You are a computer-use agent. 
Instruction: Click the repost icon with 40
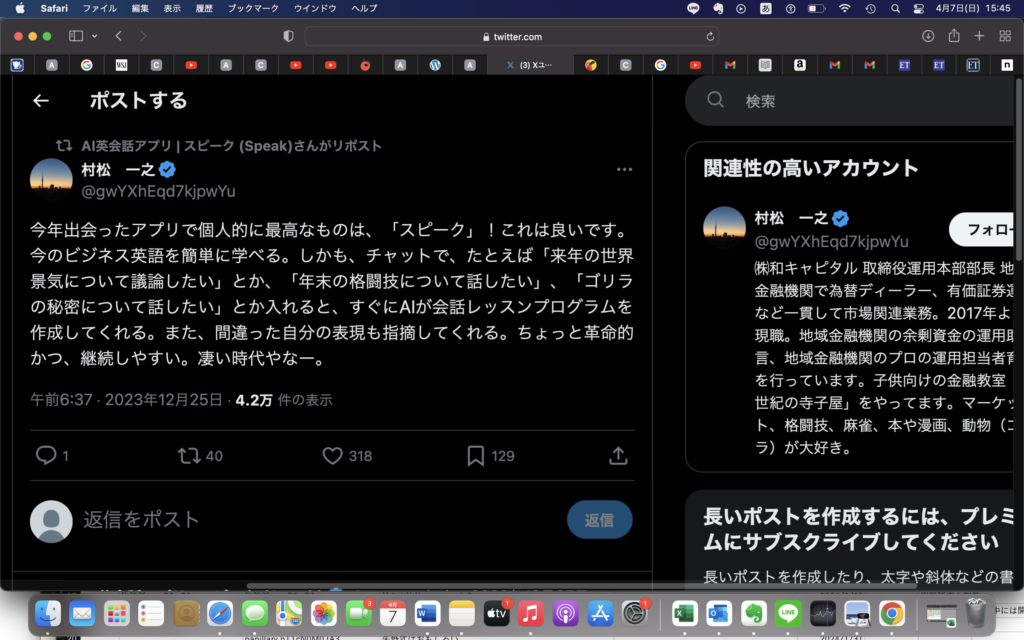[188, 456]
